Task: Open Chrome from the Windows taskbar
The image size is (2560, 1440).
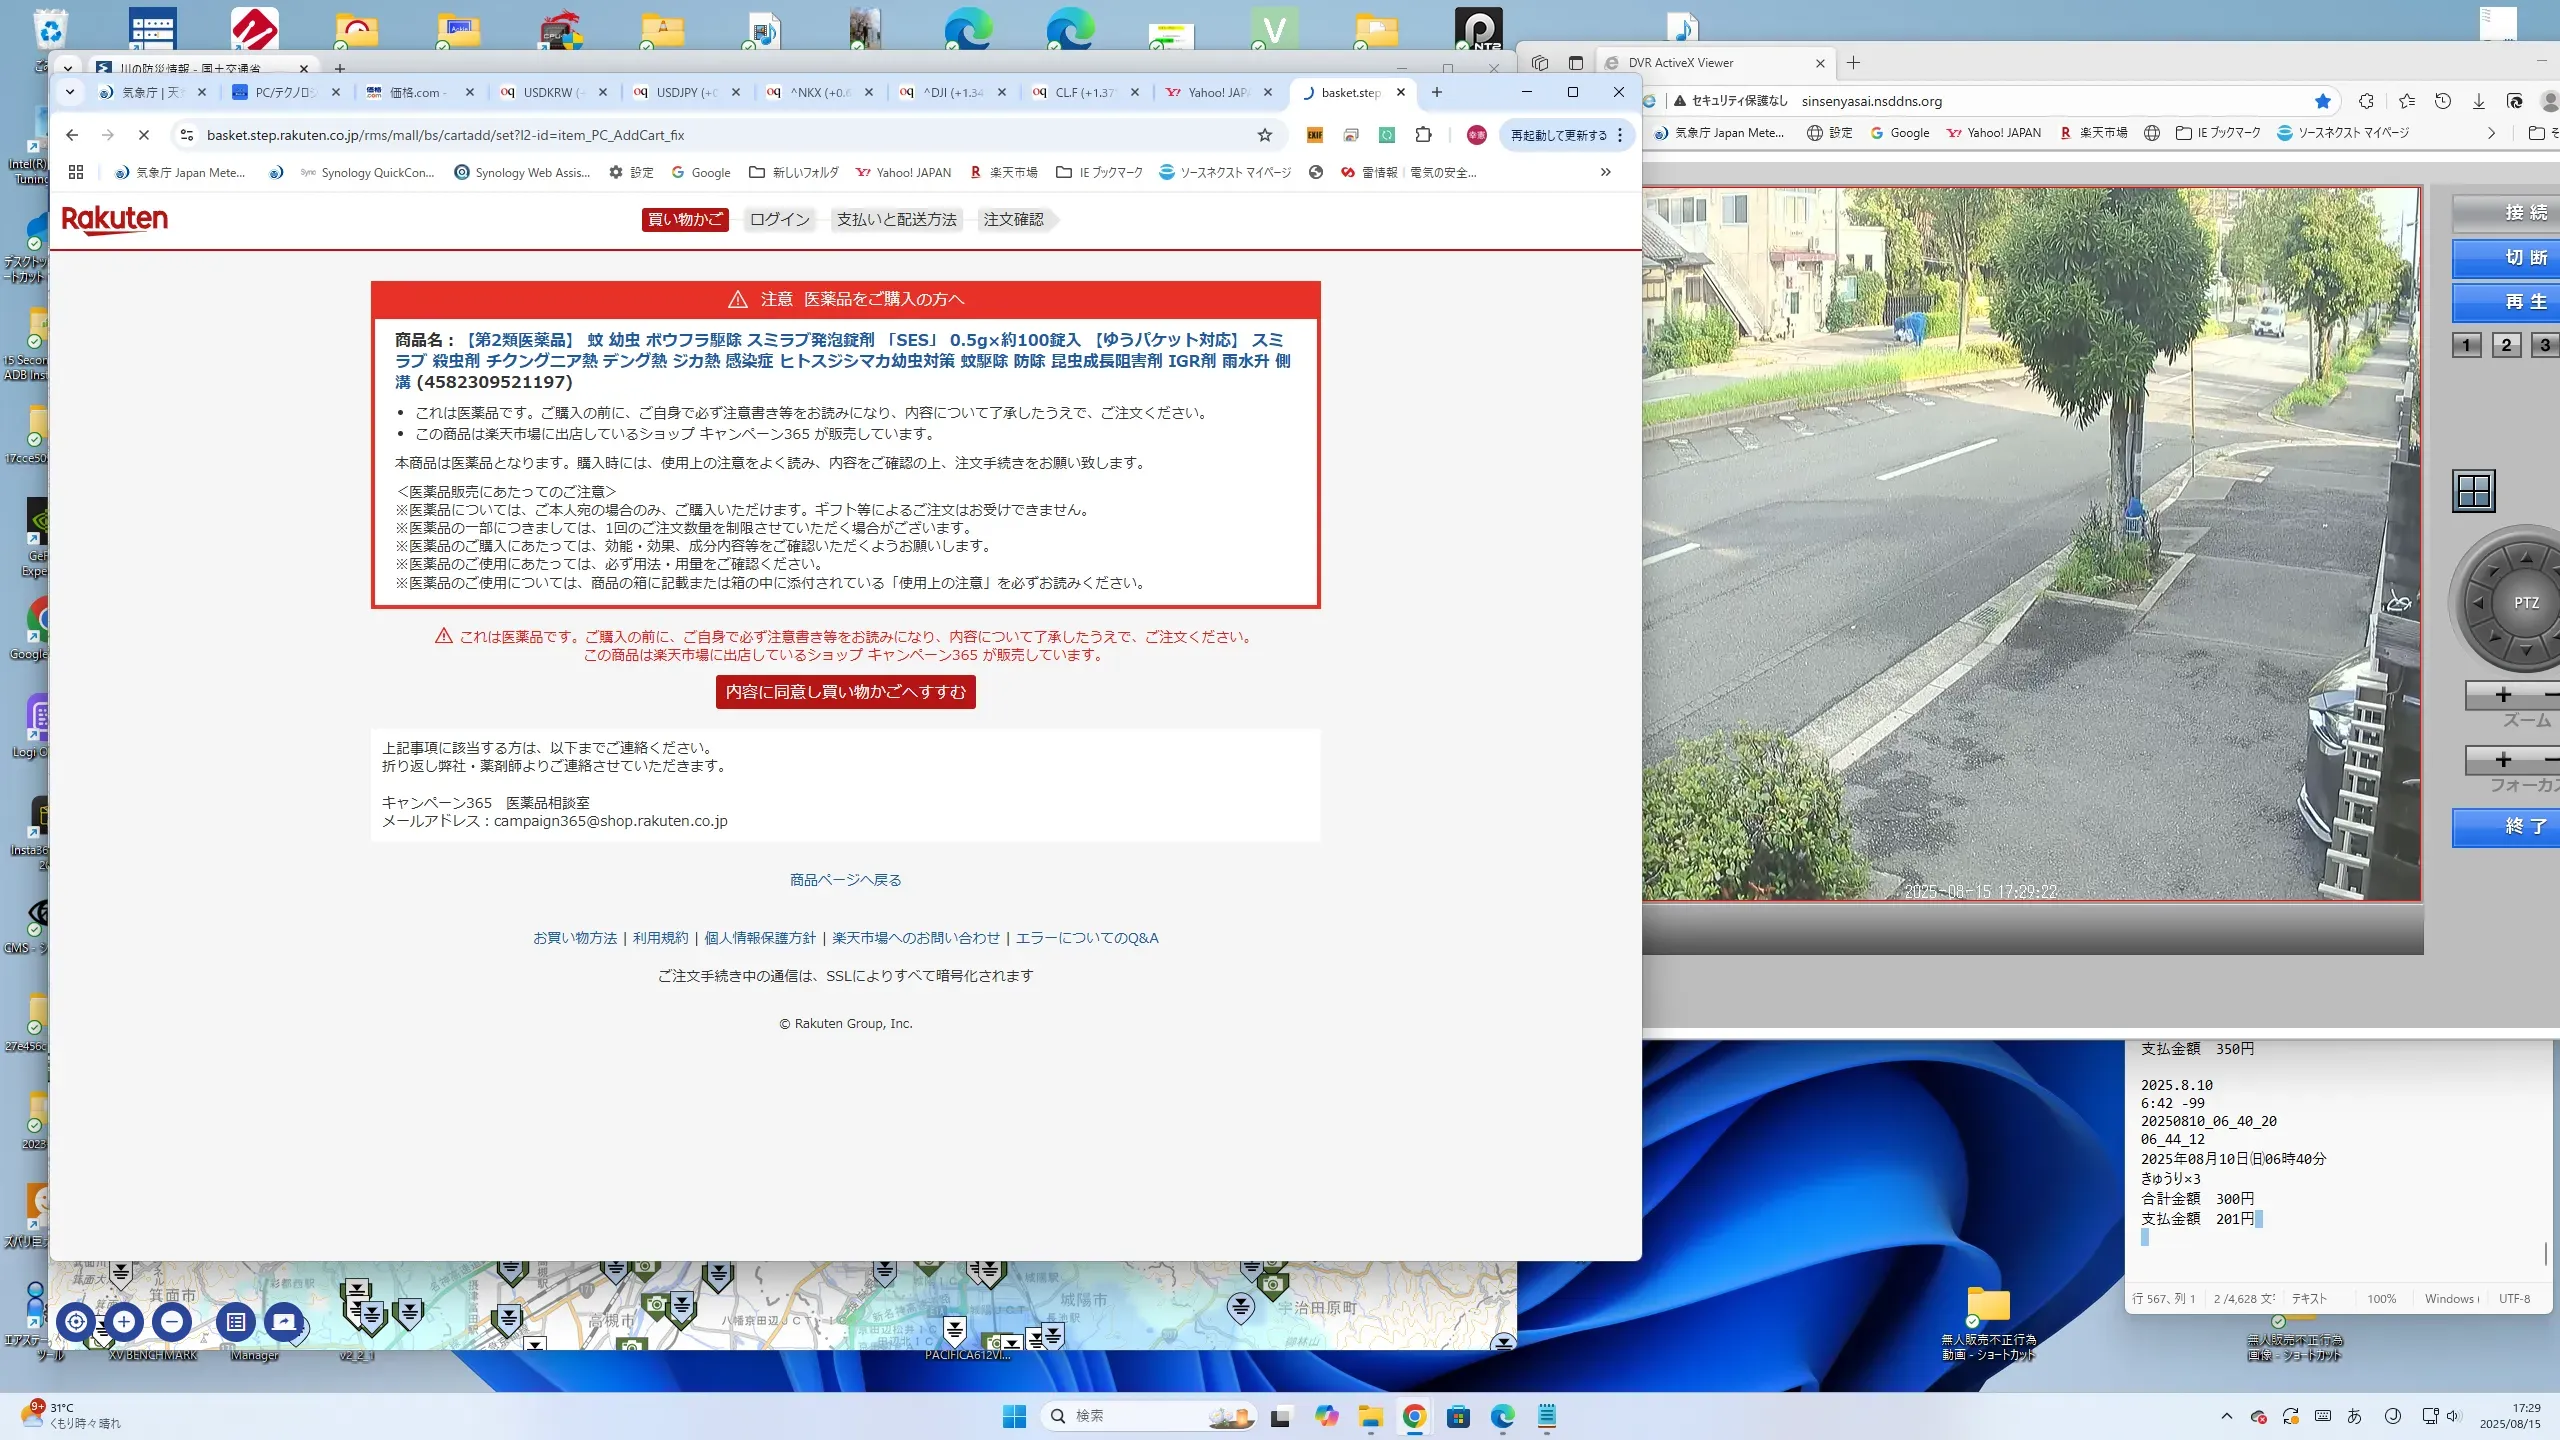Action: point(1413,1416)
